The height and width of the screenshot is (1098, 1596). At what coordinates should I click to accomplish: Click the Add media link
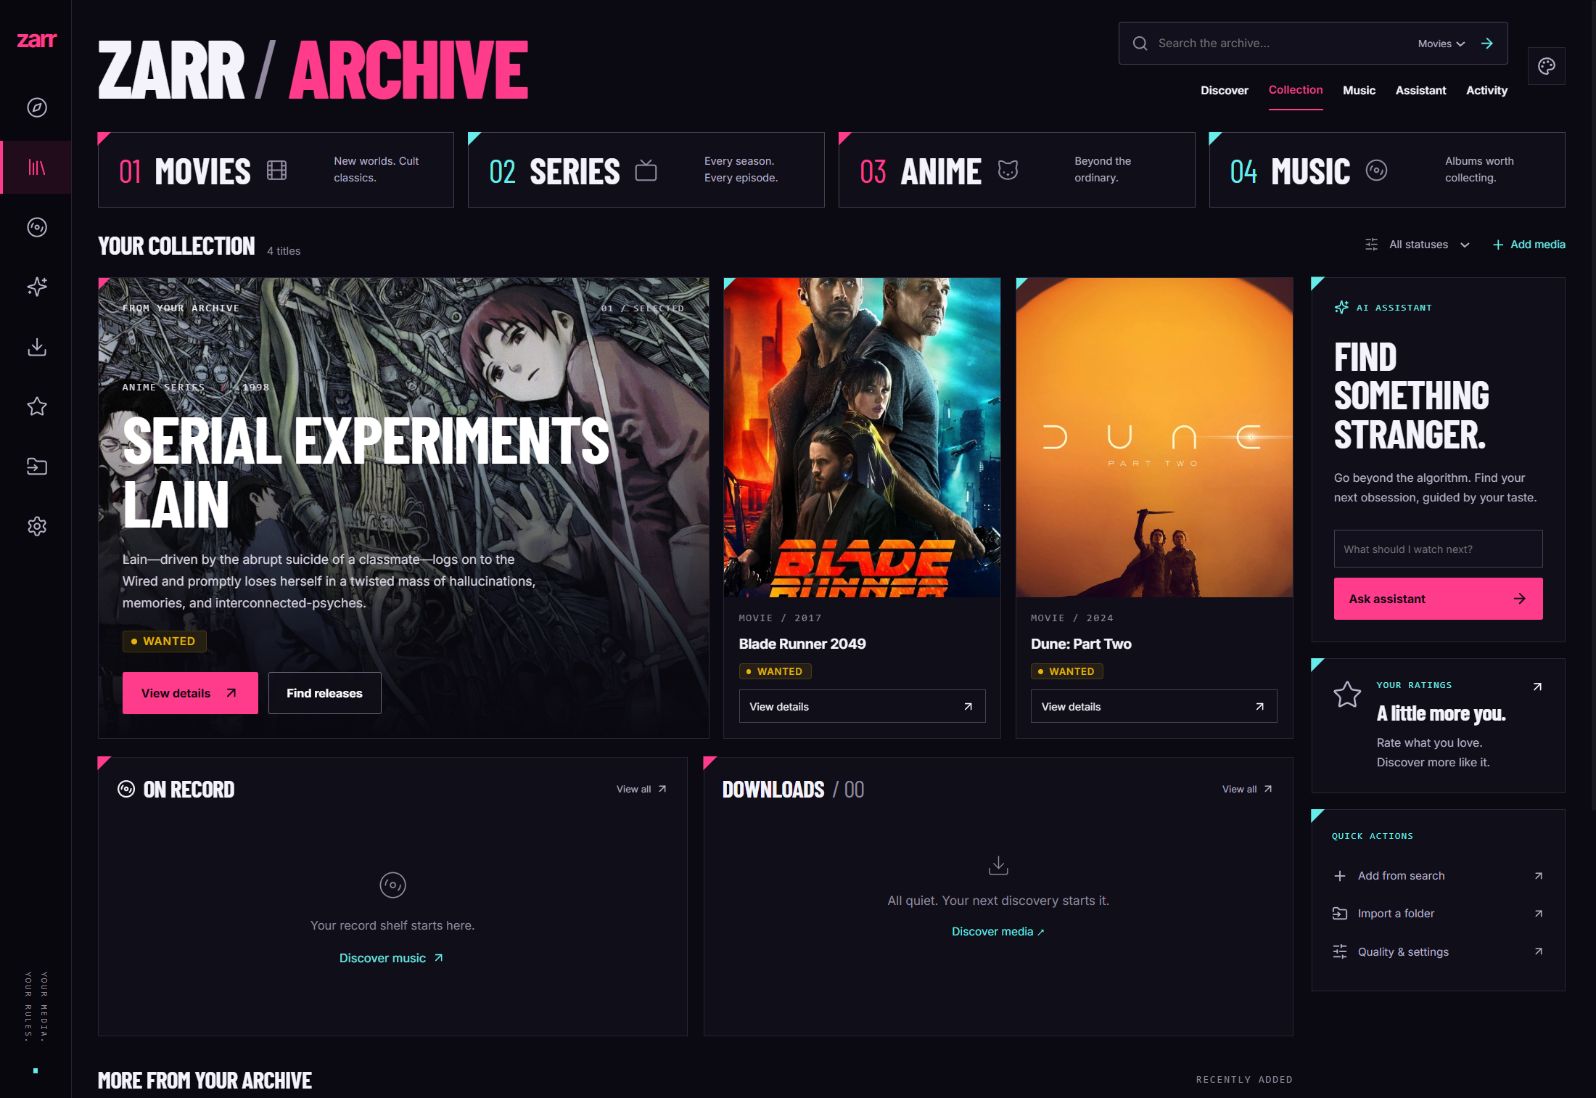[x=1529, y=244]
